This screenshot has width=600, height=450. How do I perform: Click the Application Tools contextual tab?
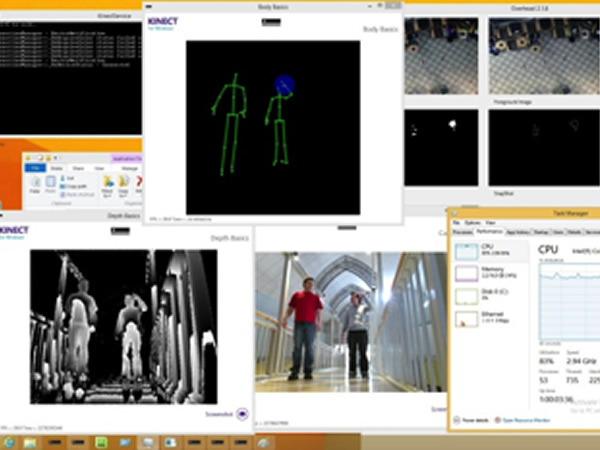(127, 158)
